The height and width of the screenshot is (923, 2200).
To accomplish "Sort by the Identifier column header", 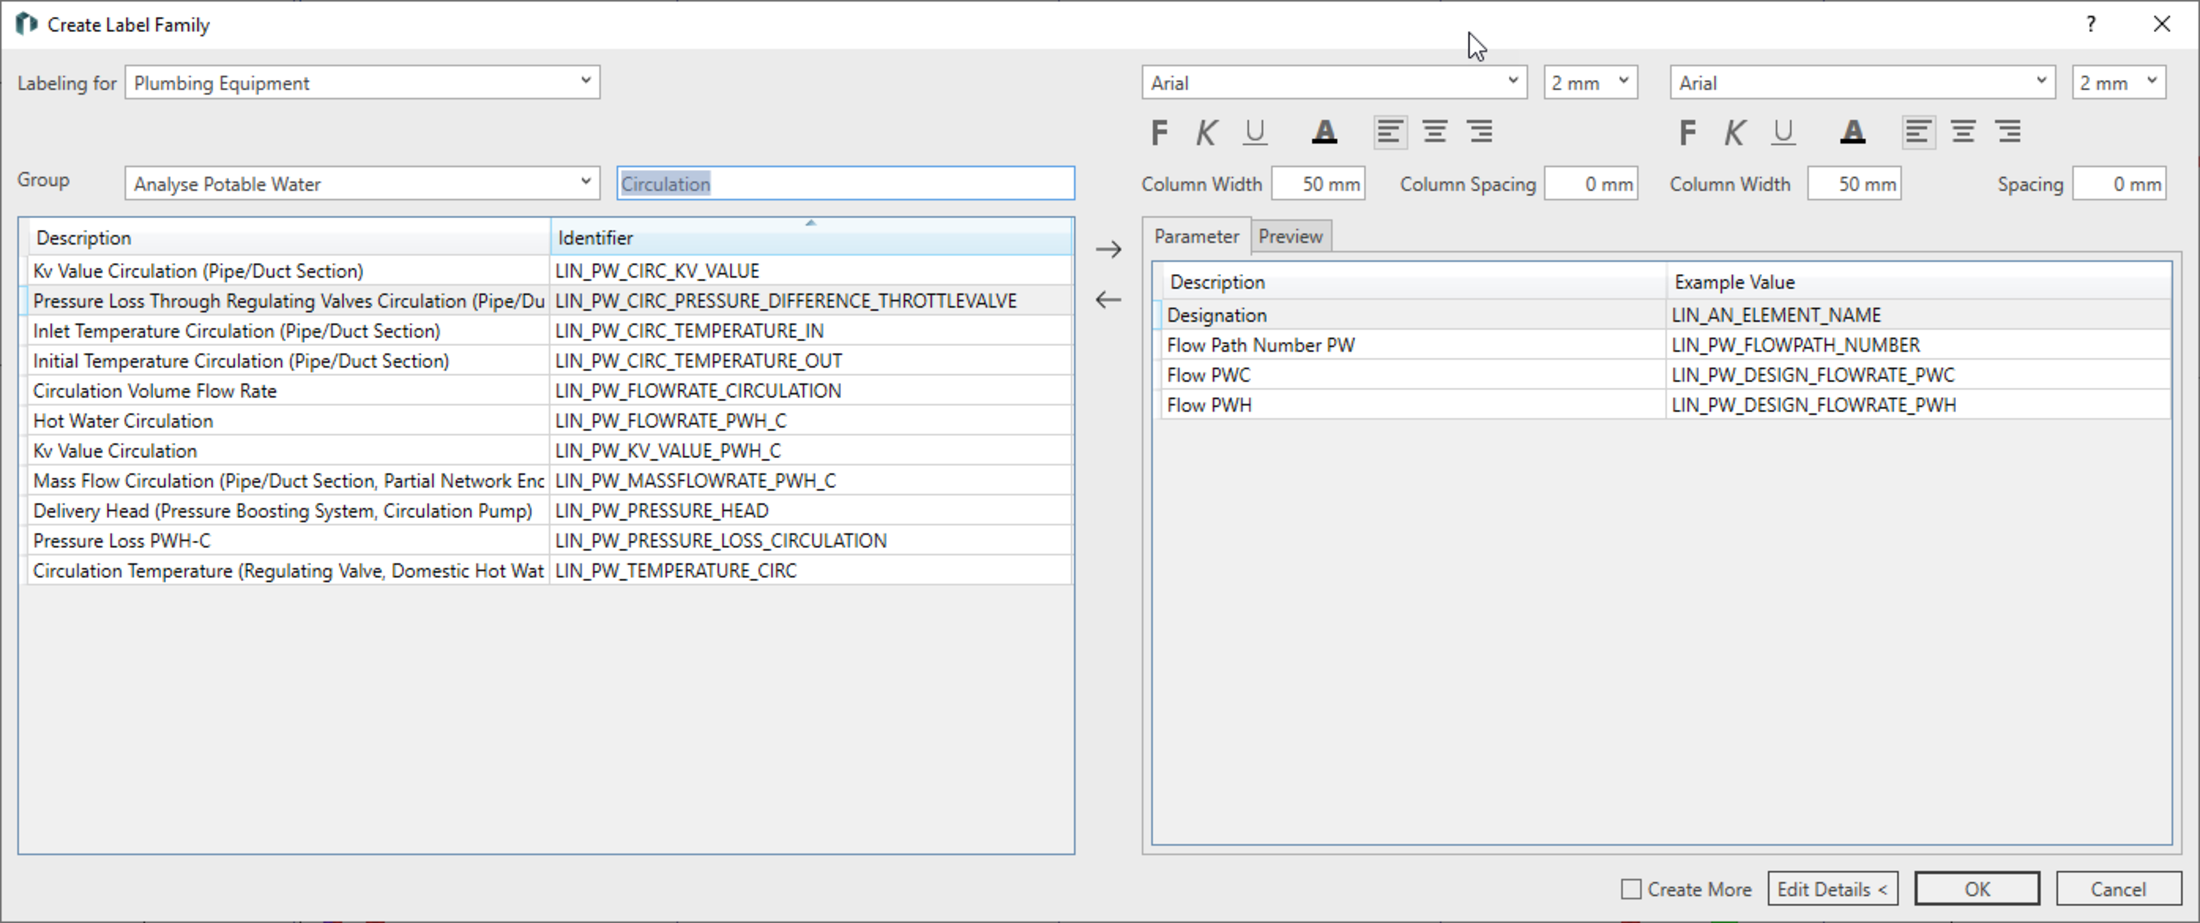I will [811, 237].
